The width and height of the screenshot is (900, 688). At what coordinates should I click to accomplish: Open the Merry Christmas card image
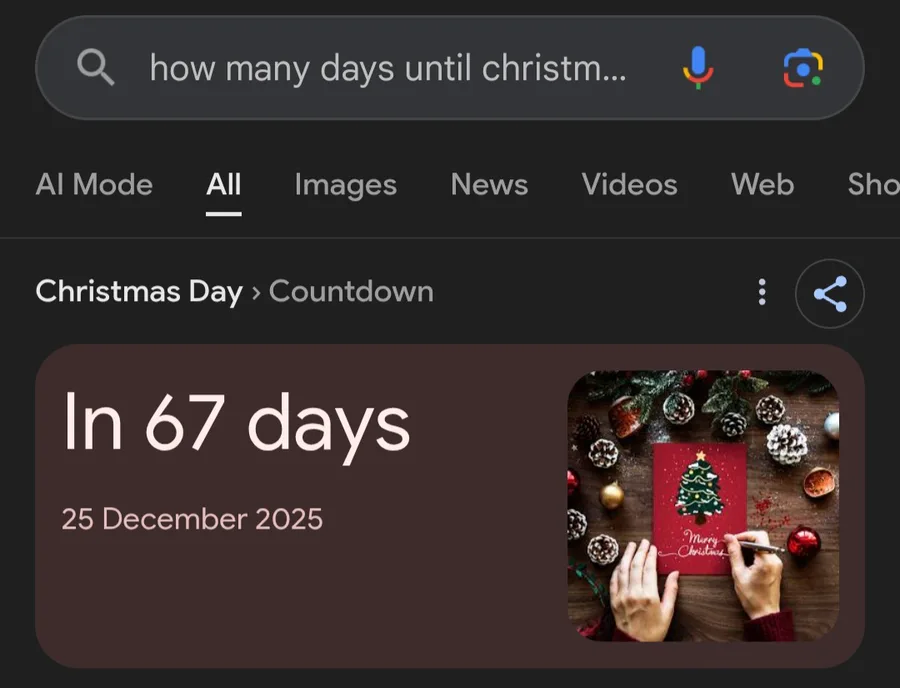point(702,505)
